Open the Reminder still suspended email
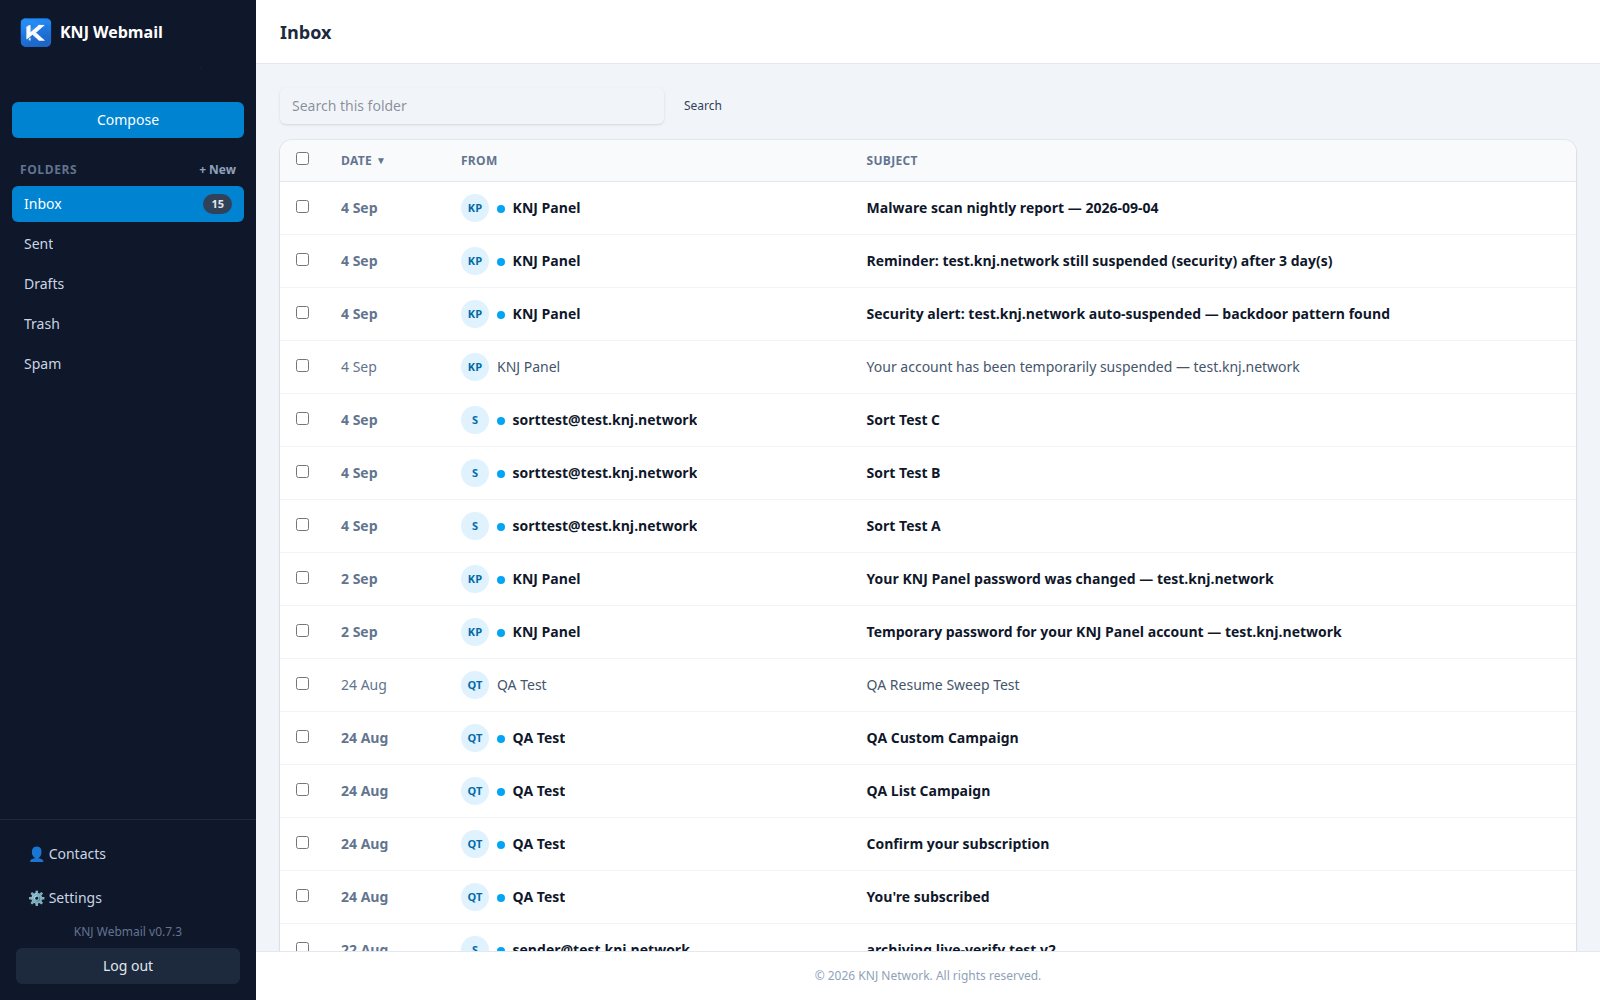The image size is (1600, 1000). click(928, 261)
